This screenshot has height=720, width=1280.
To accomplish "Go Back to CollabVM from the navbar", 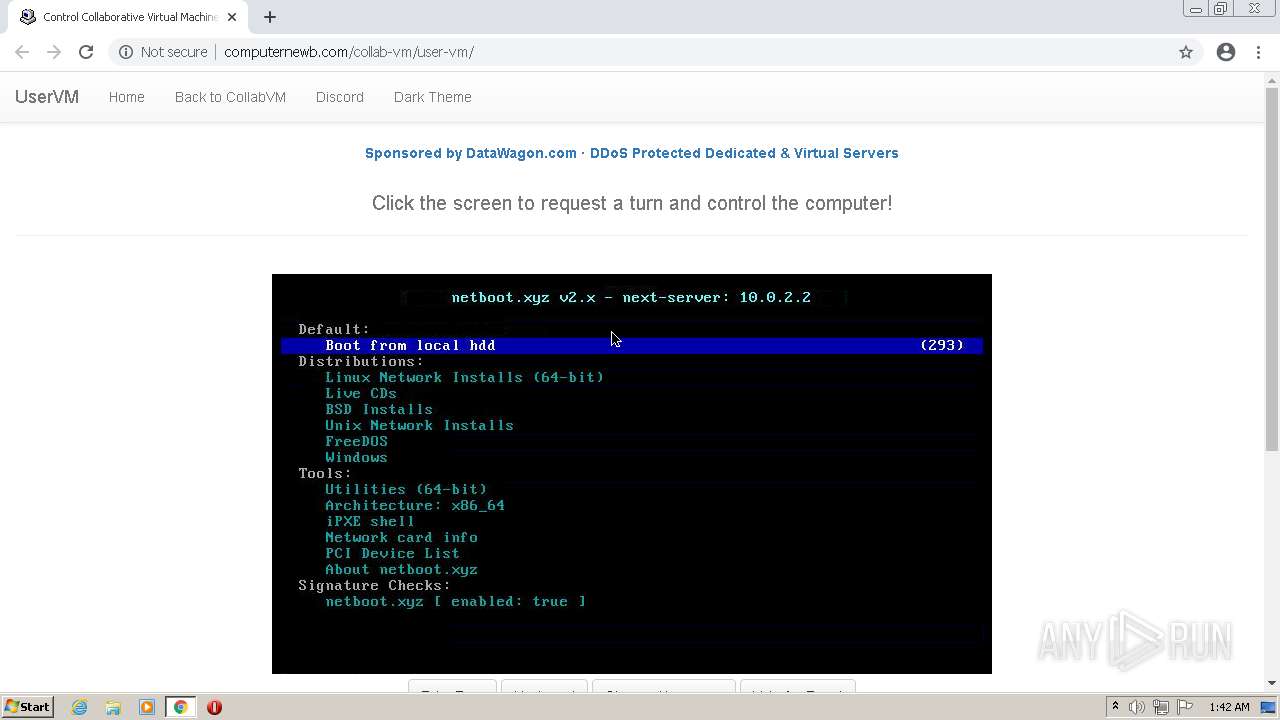I will [x=230, y=97].
